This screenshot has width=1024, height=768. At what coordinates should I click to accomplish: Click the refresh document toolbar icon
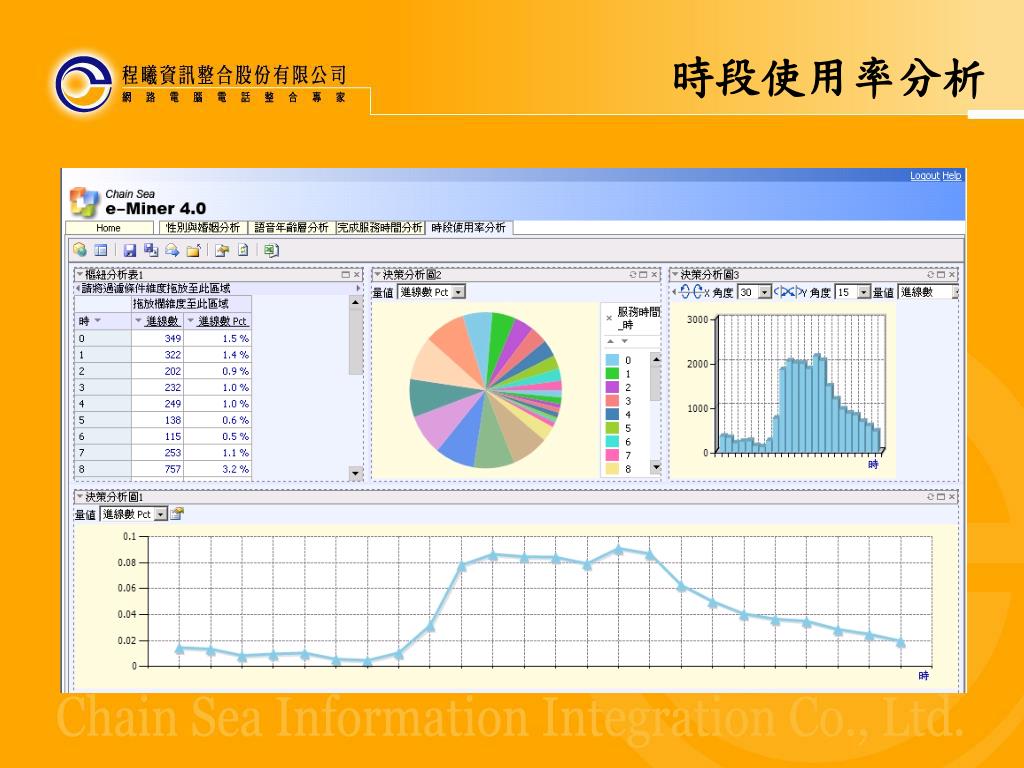243,249
